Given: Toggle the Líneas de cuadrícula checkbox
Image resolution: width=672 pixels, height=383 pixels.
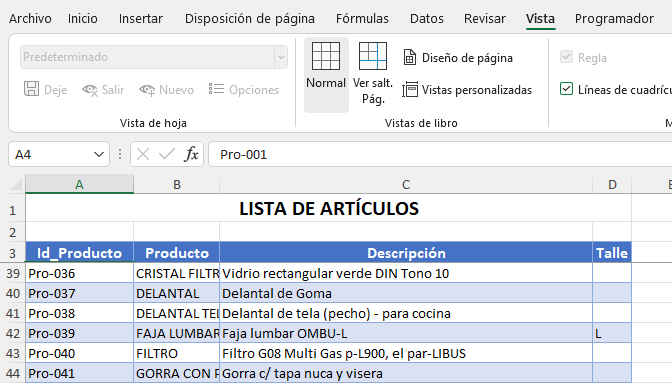Looking at the screenshot, I should coord(566,89).
